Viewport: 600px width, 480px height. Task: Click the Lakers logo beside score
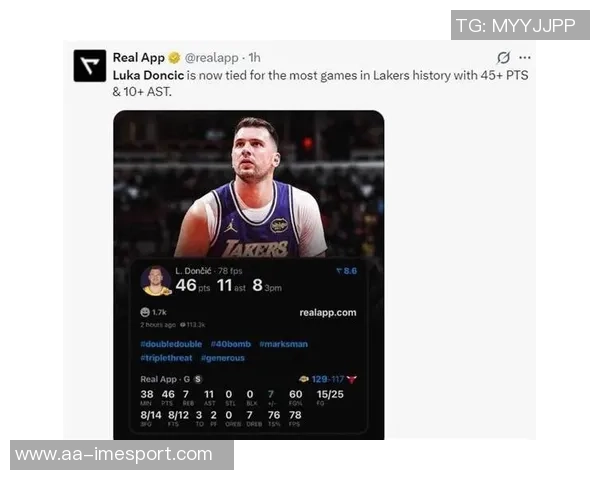304,379
